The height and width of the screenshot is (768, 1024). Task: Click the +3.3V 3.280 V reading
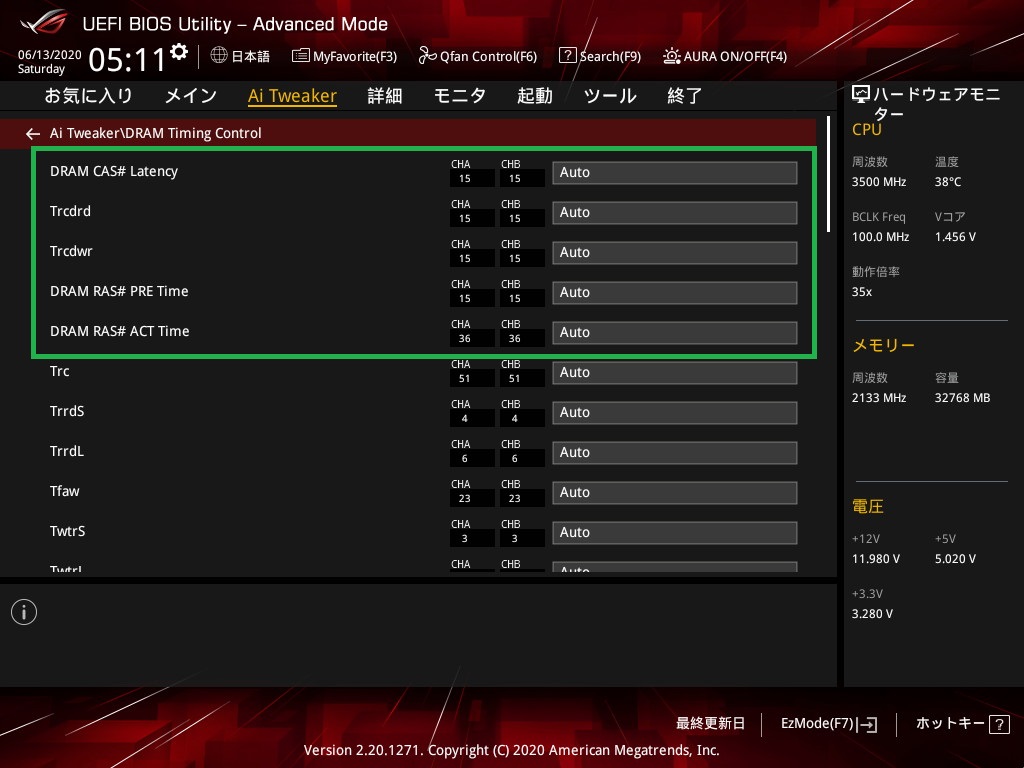click(x=872, y=614)
